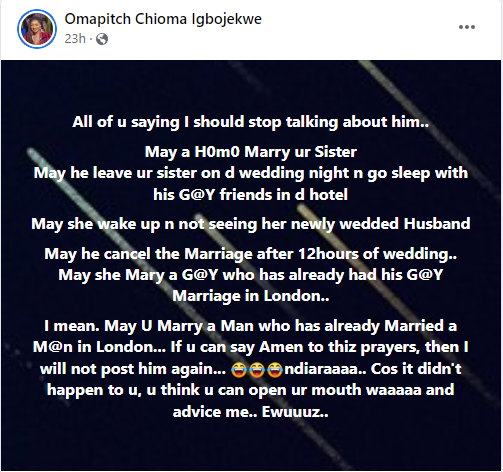Click the first laughing emoji in the post
Viewport: 503px width, 472px height.
pyautogui.click(x=239, y=370)
